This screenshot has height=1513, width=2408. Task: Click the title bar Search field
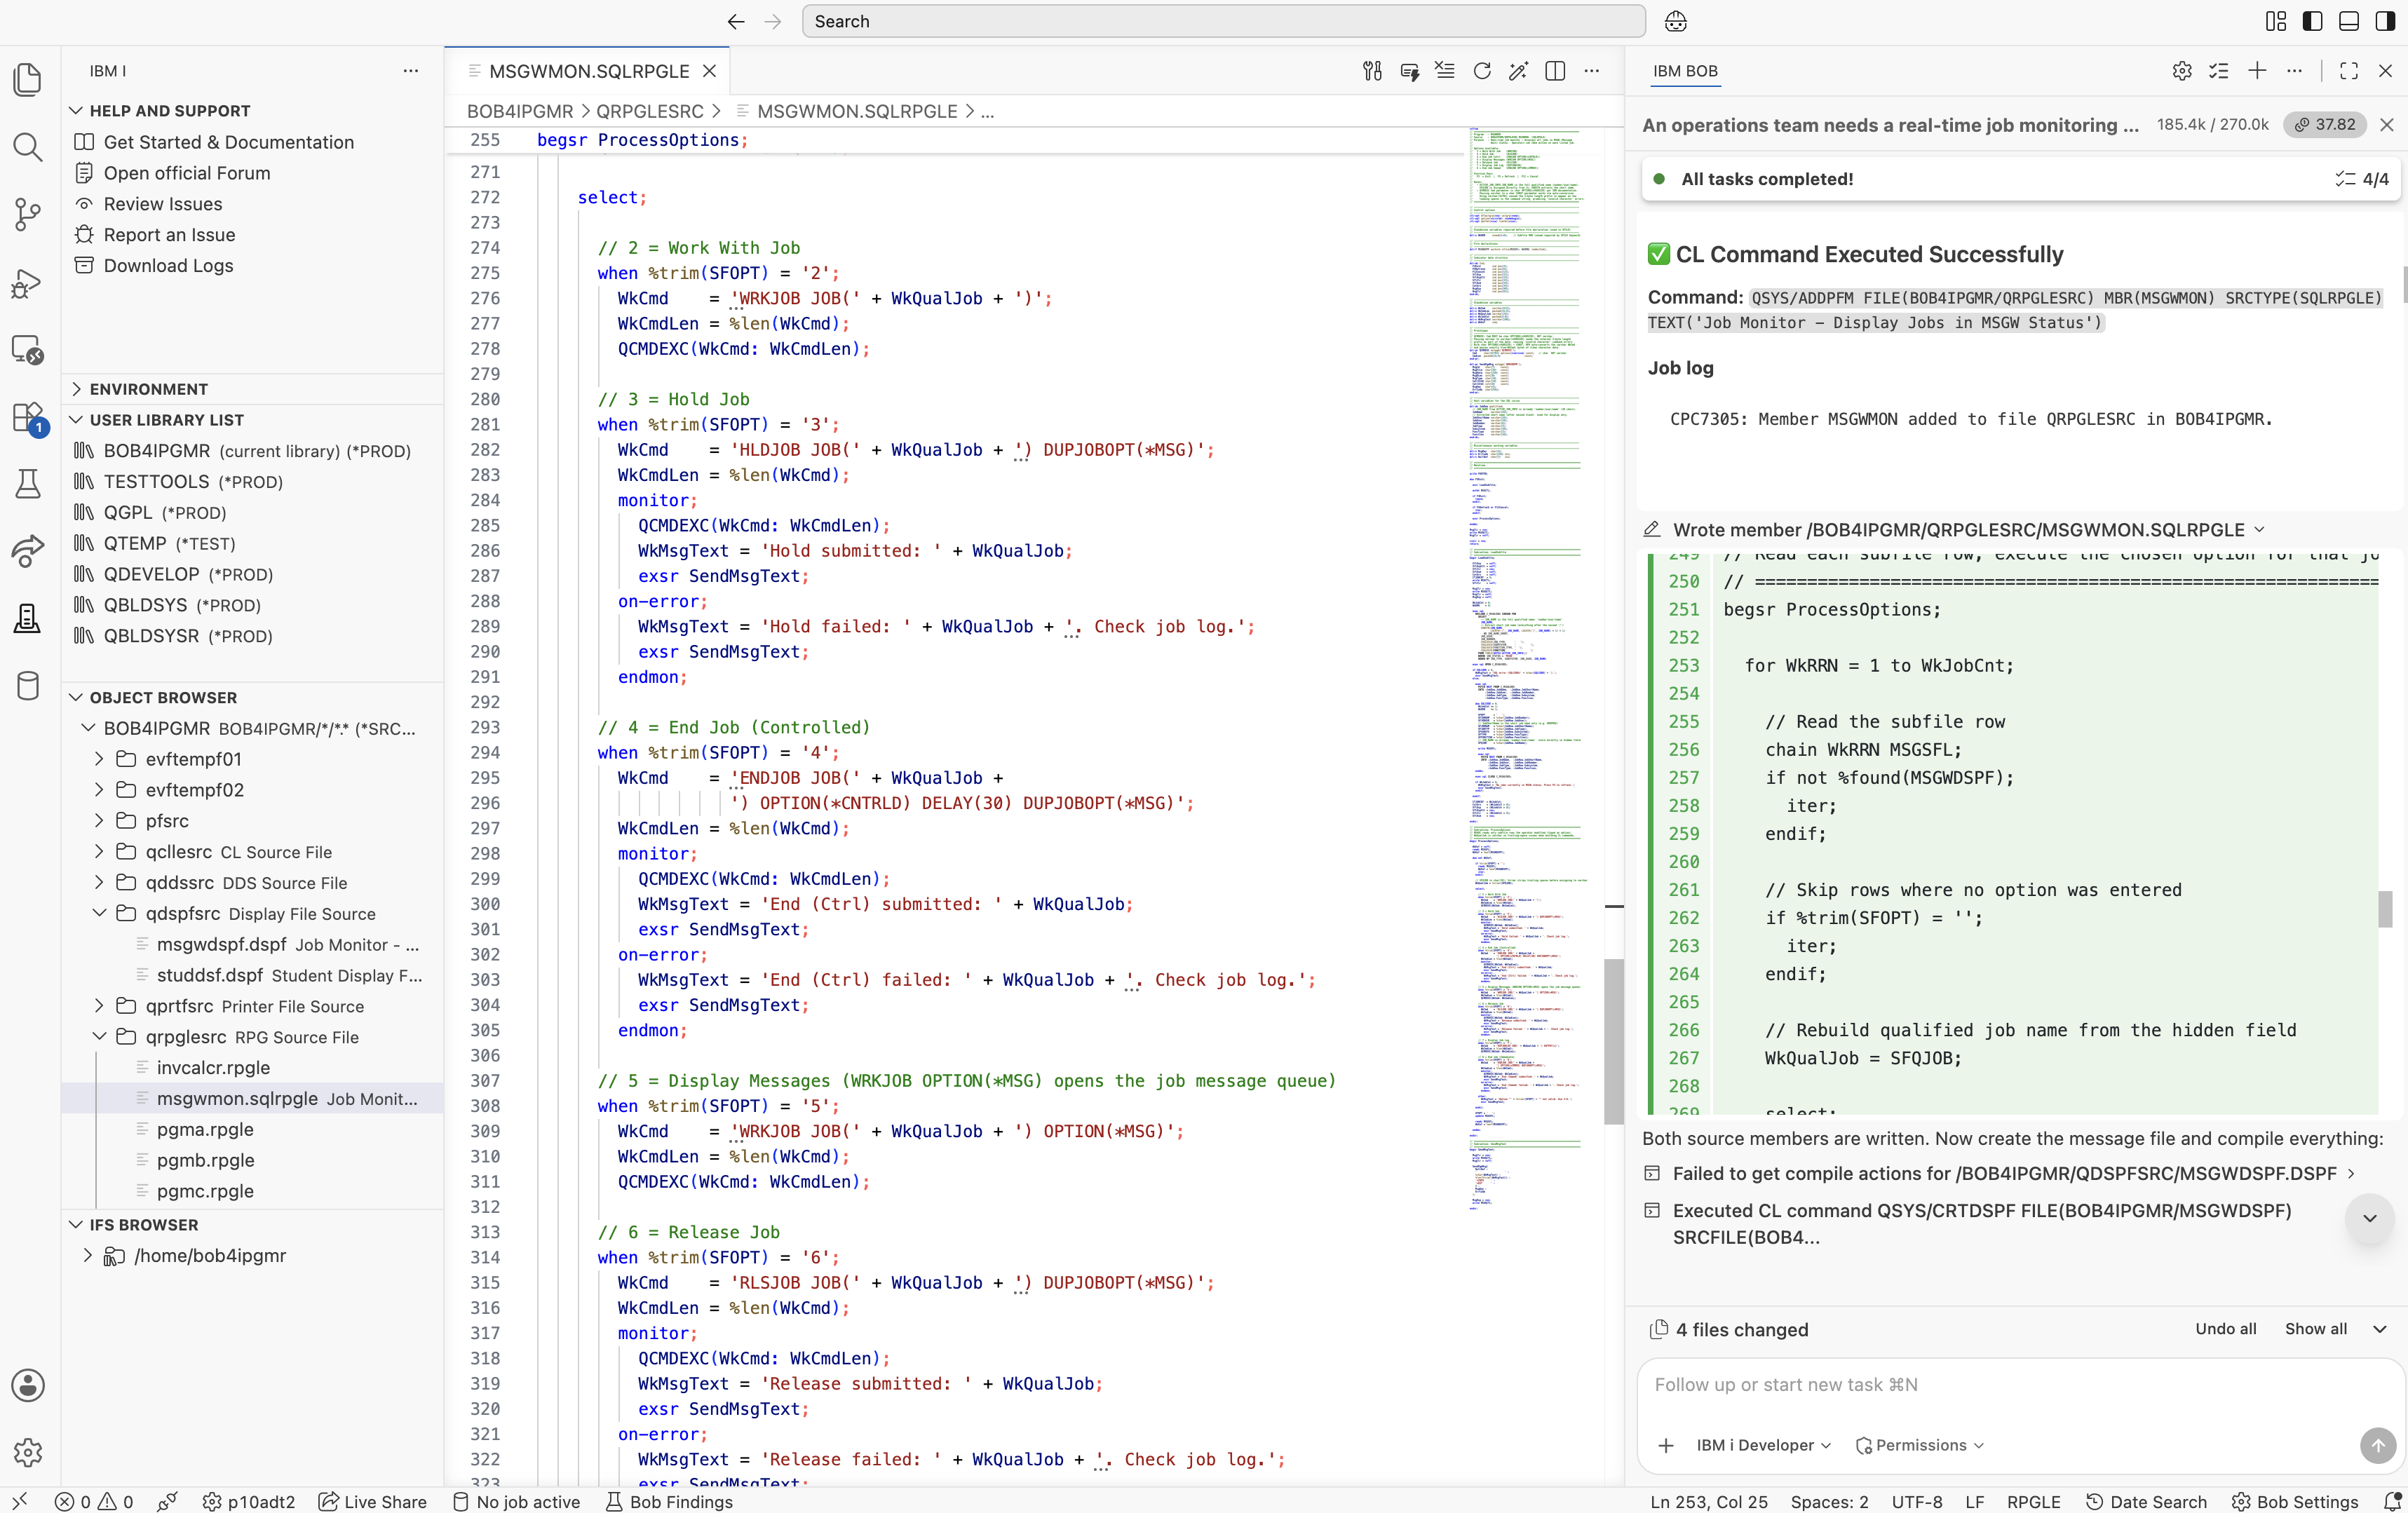pos(1223,21)
